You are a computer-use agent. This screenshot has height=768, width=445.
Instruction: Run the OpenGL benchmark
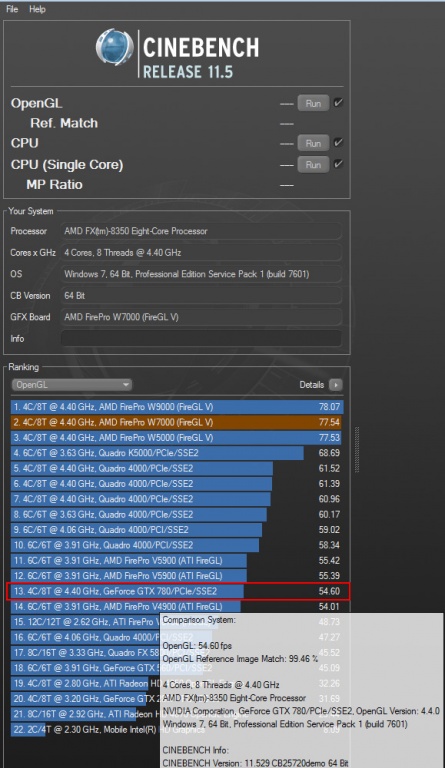tap(313, 103)
